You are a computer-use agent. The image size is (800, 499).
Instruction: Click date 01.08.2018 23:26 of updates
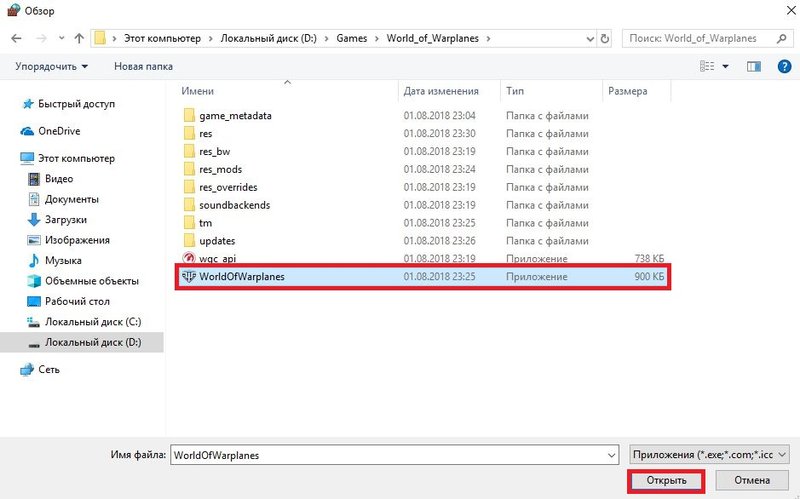point(439,240)
